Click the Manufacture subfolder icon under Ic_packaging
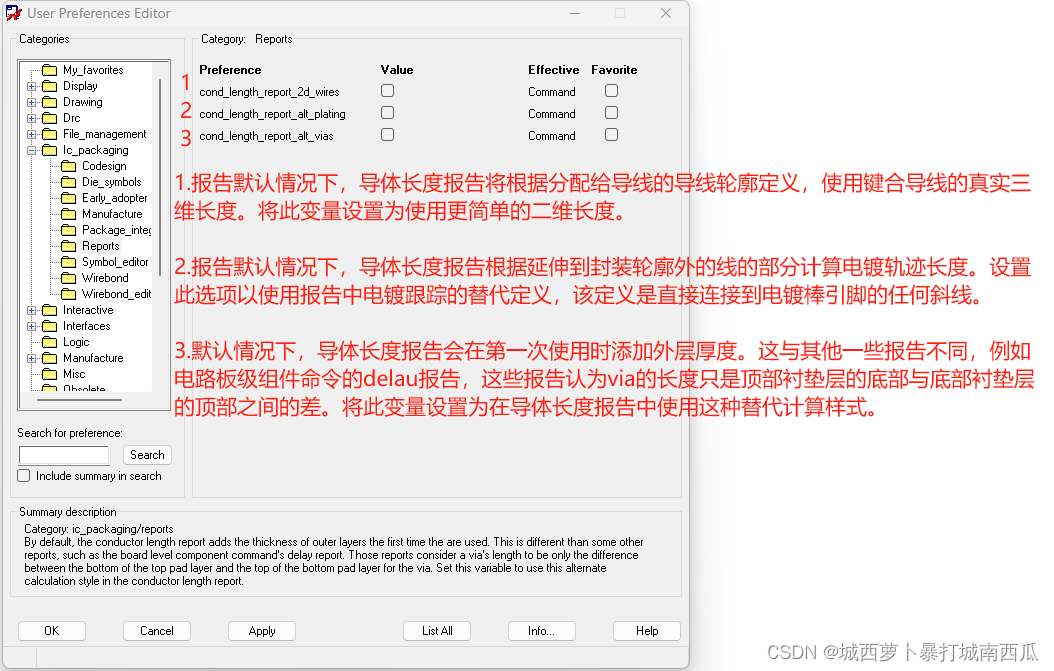1054x671 pixels. tap(69, 214)
